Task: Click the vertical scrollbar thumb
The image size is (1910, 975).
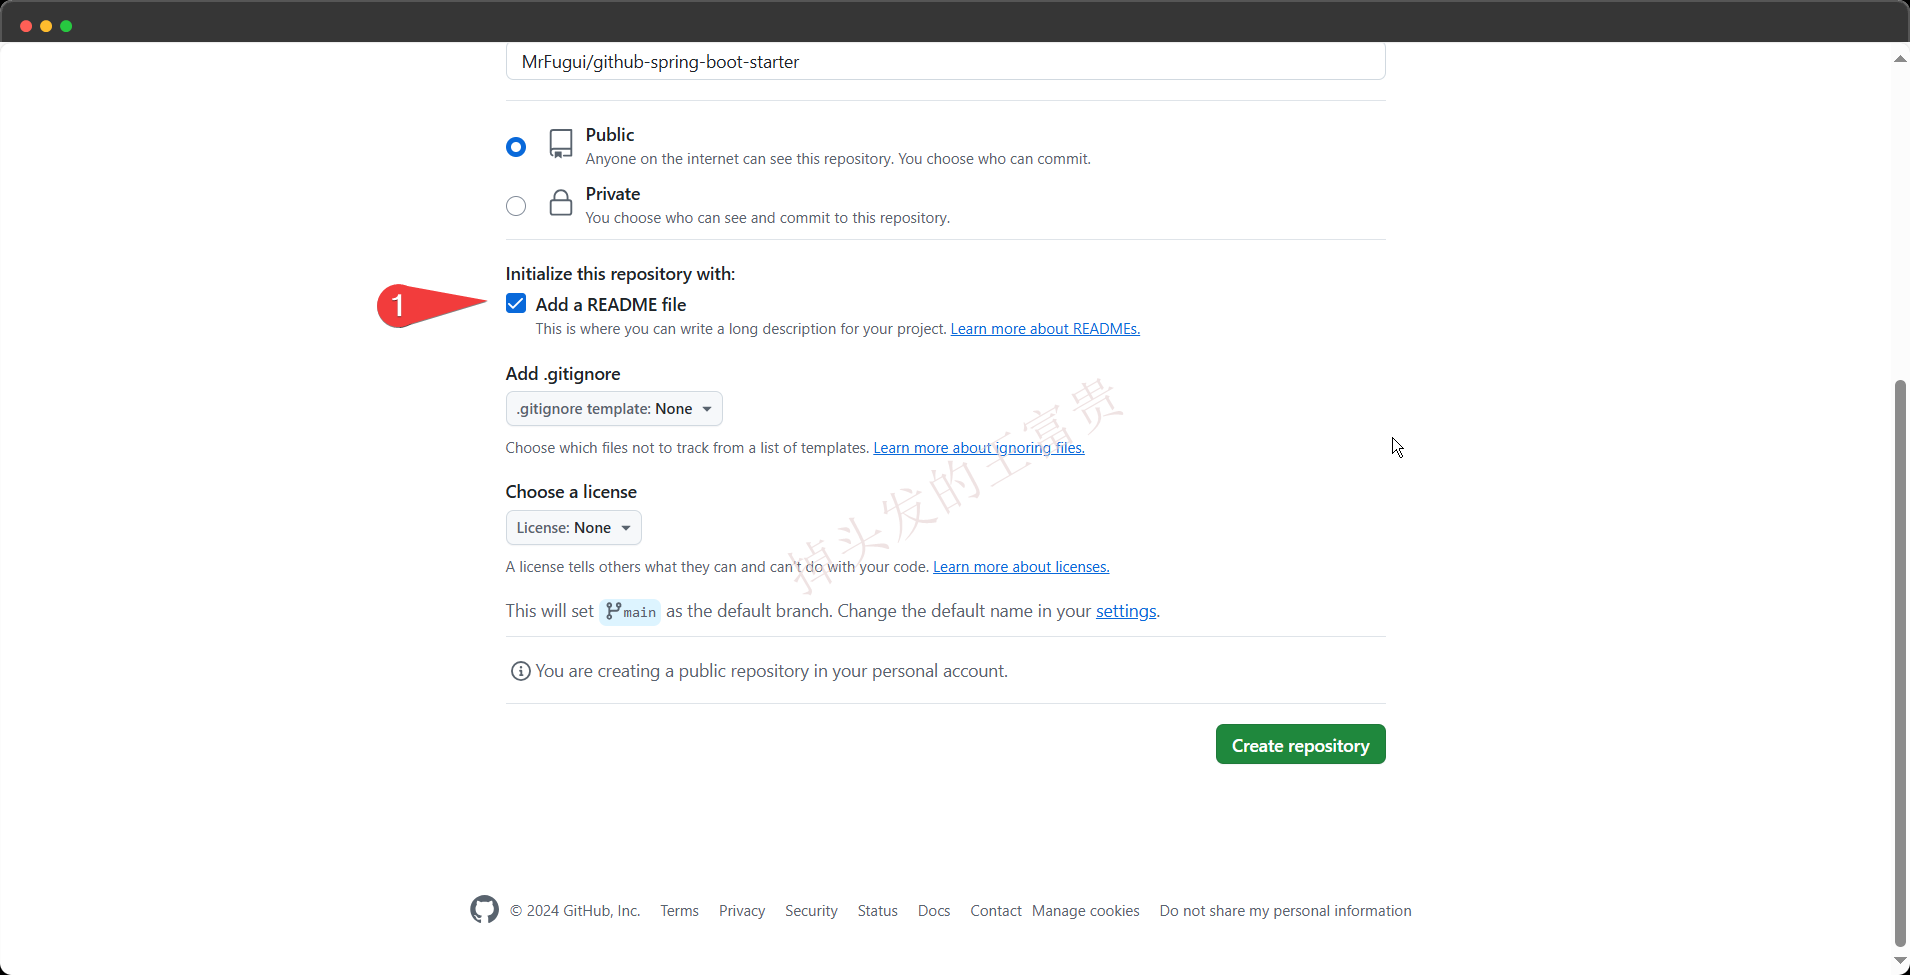Action: click(x=1900, y=662)
